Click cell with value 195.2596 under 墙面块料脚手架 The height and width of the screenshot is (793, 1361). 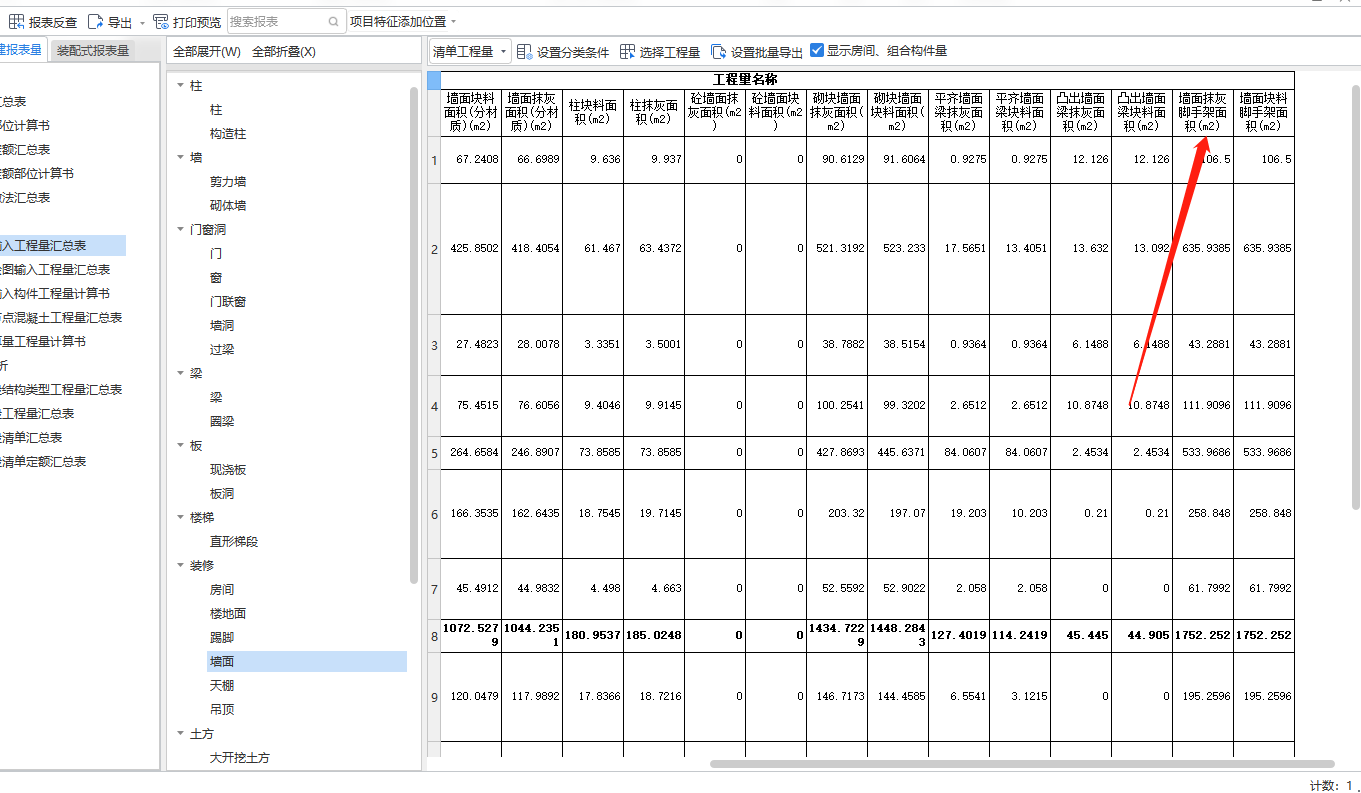pos(1264,696)
